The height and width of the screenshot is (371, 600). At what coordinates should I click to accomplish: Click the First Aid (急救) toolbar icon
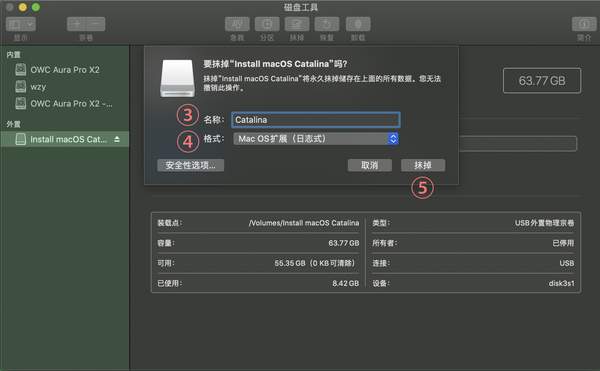pyautogui.click(x=237, y=24)
